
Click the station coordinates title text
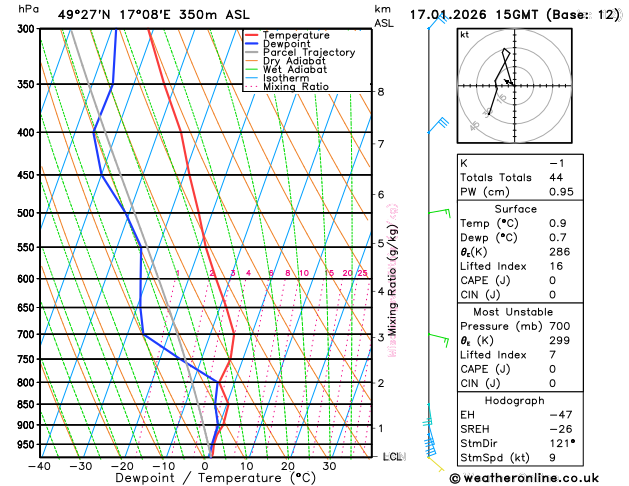tap(154, 15)
